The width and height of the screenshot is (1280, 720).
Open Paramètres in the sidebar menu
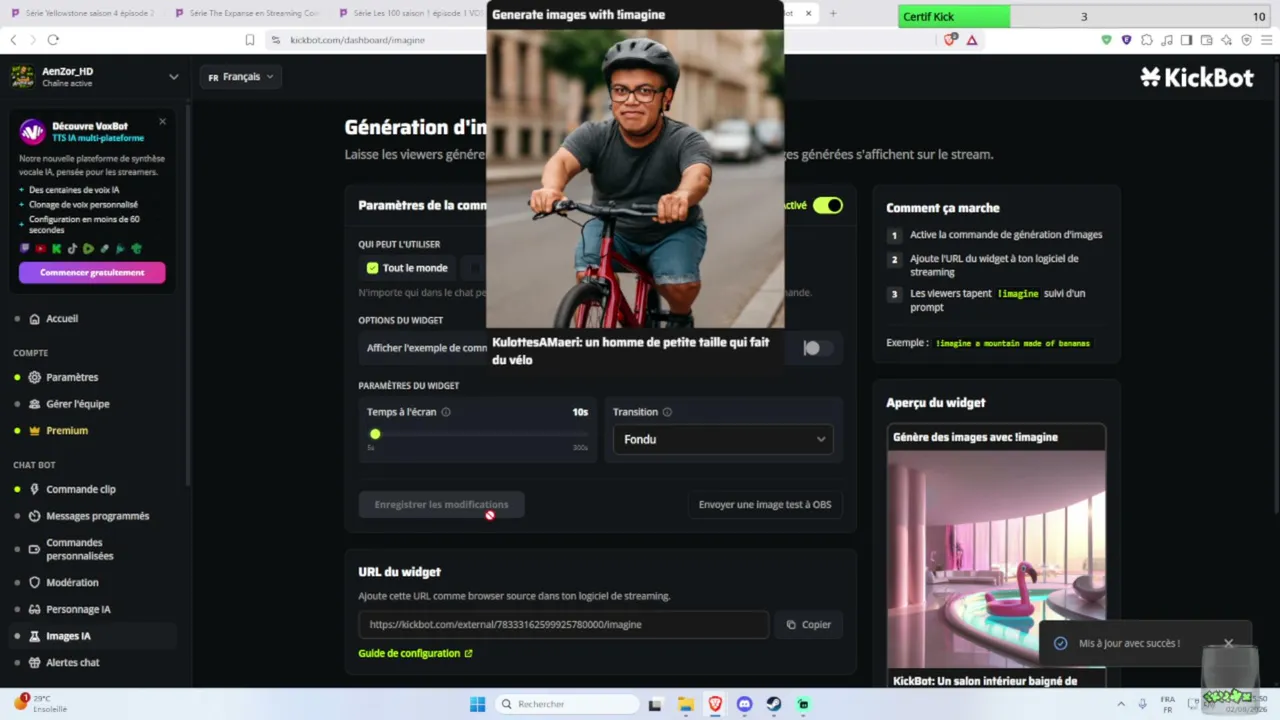(72, 377)
